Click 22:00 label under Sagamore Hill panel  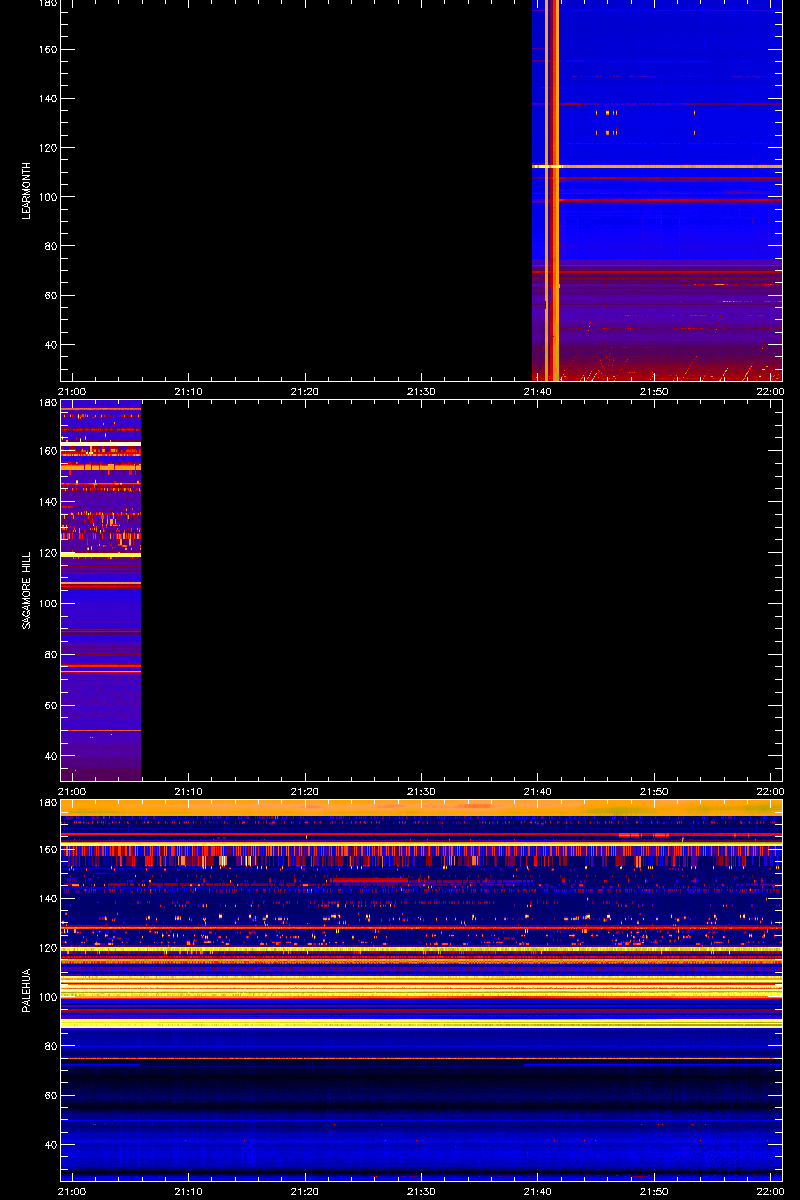point(770,791)
